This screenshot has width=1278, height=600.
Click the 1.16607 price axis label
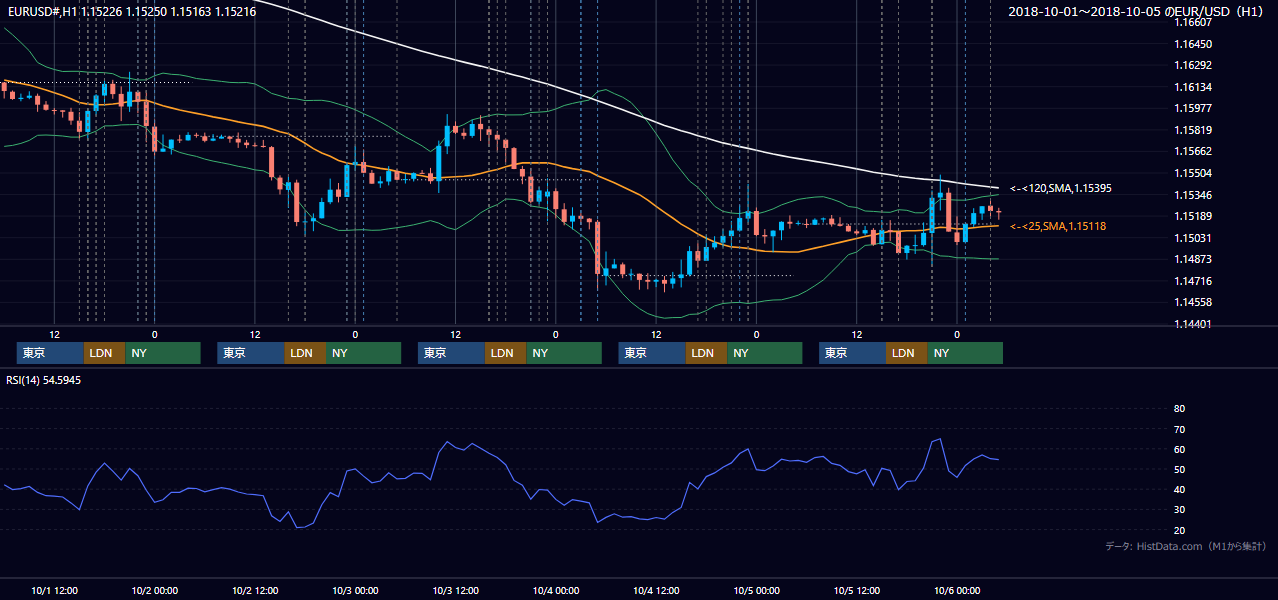(x=1194, y=22)
